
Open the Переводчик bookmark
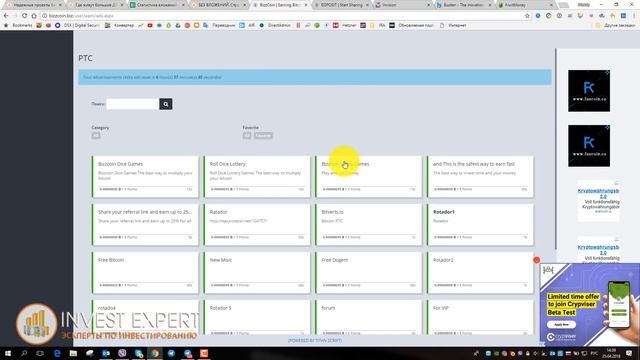[220, 25]
